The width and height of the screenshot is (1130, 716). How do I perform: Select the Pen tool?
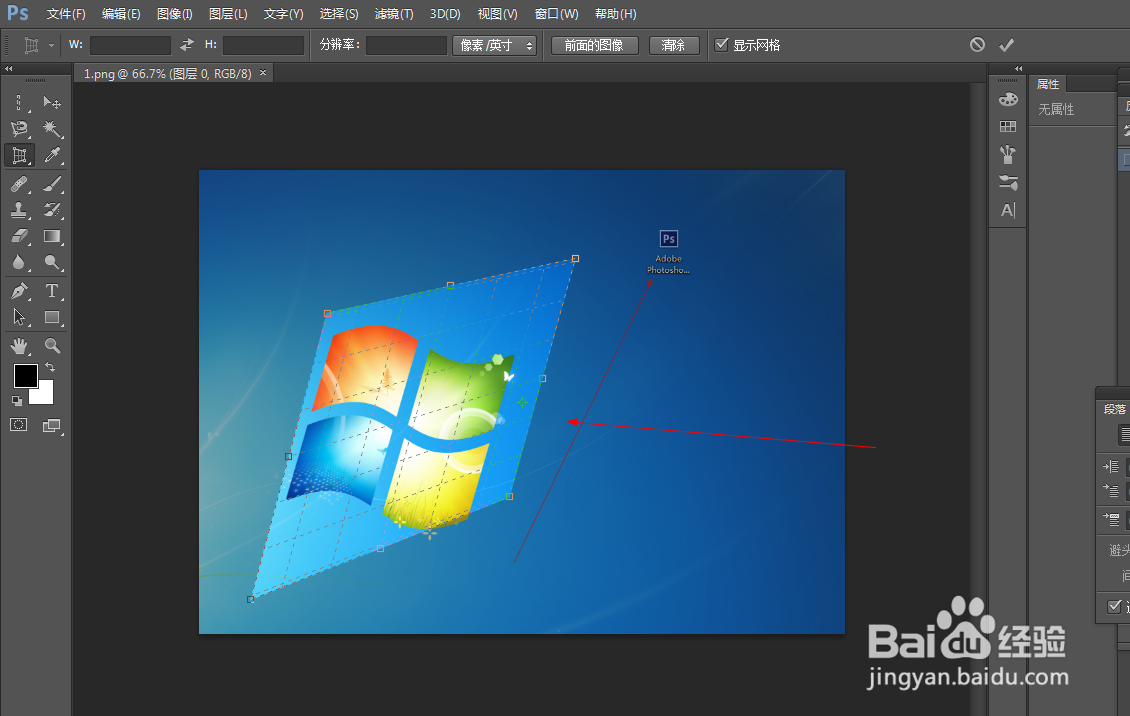pos(19,291)
